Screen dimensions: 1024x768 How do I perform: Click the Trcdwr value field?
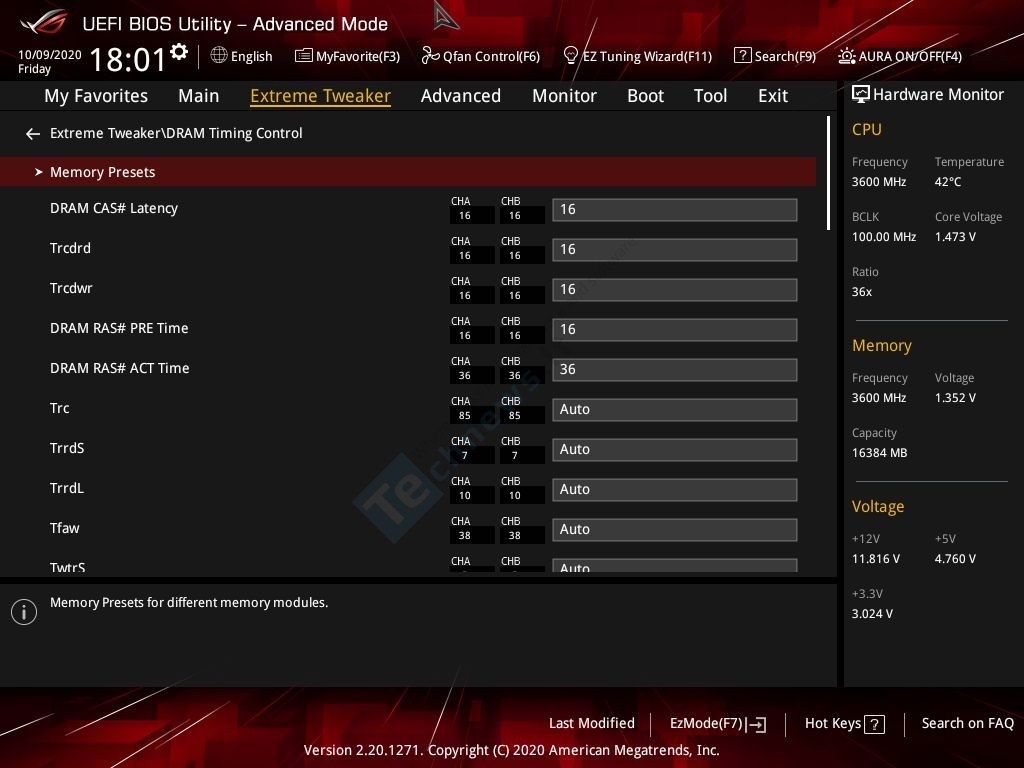tap(675, 289)
